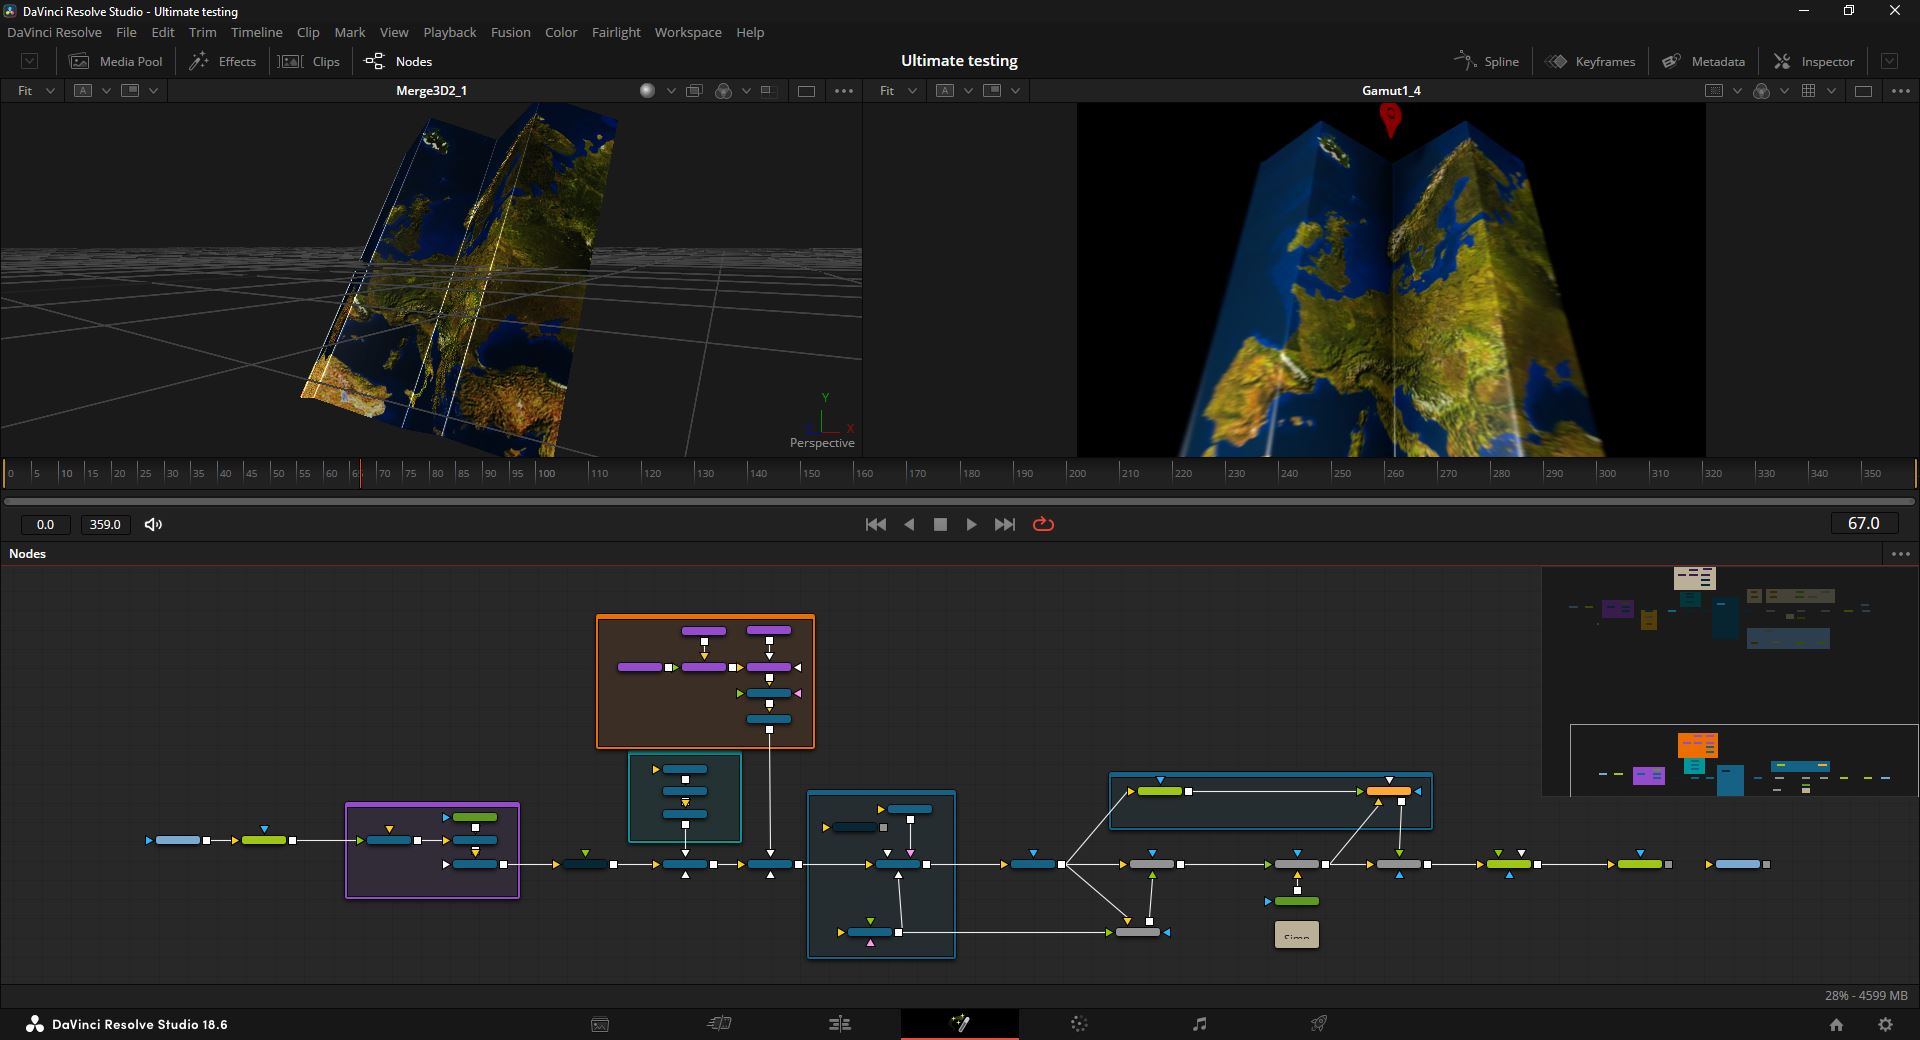Switch to the Color page icon

[1079, 1023]
